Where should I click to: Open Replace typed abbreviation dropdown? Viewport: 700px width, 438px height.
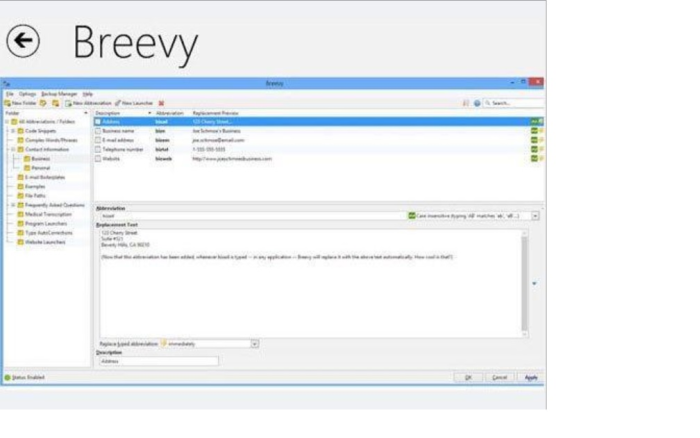tap(254, 344)
